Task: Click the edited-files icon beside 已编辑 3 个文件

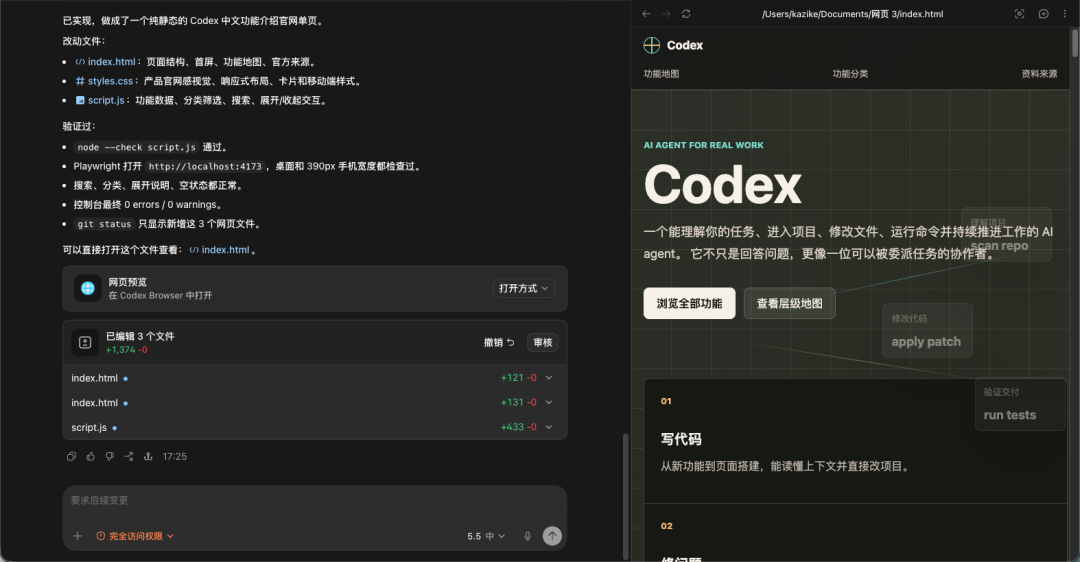Action: coord(85,342)
